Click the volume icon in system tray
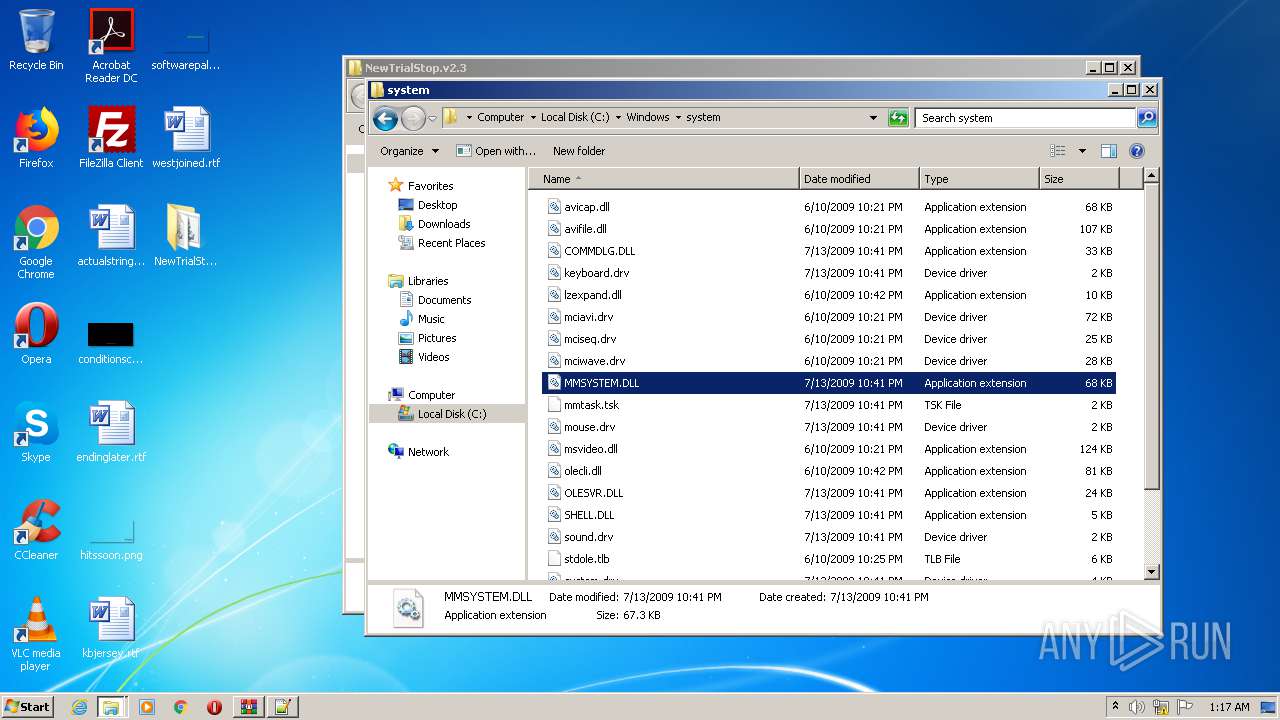1280x720 pixels. tap(1137, 707)
